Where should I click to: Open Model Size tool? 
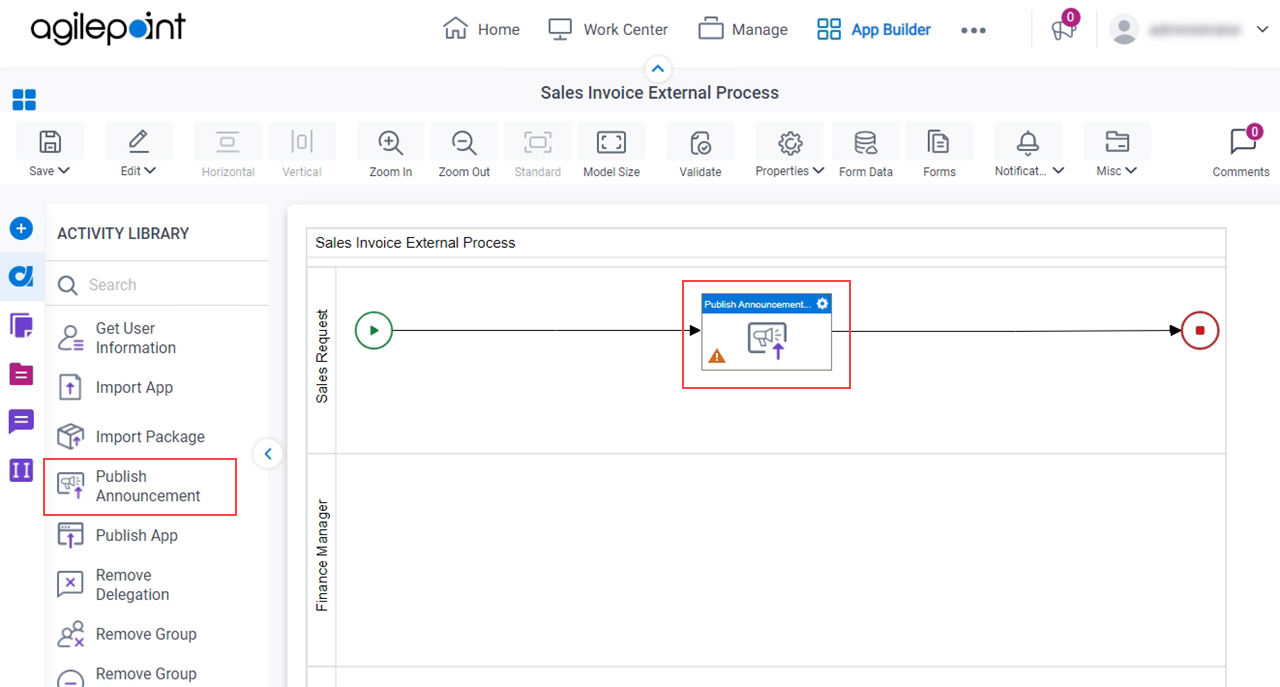(611, 142)
